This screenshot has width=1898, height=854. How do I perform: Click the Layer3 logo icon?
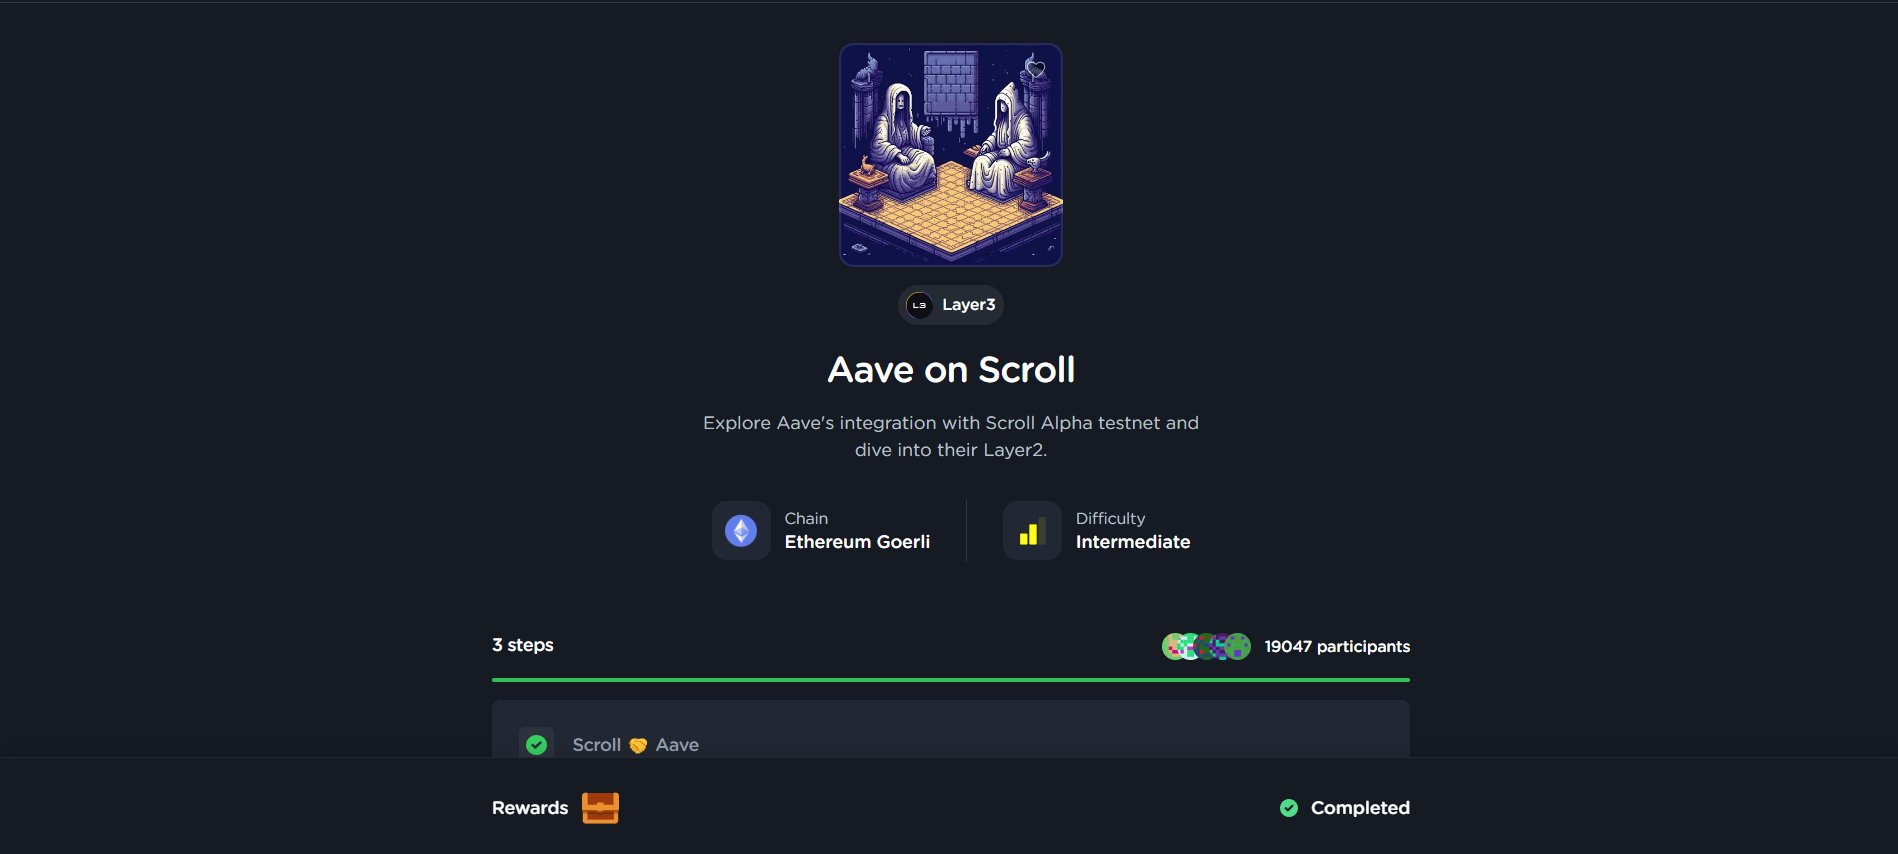click(919, 305)
